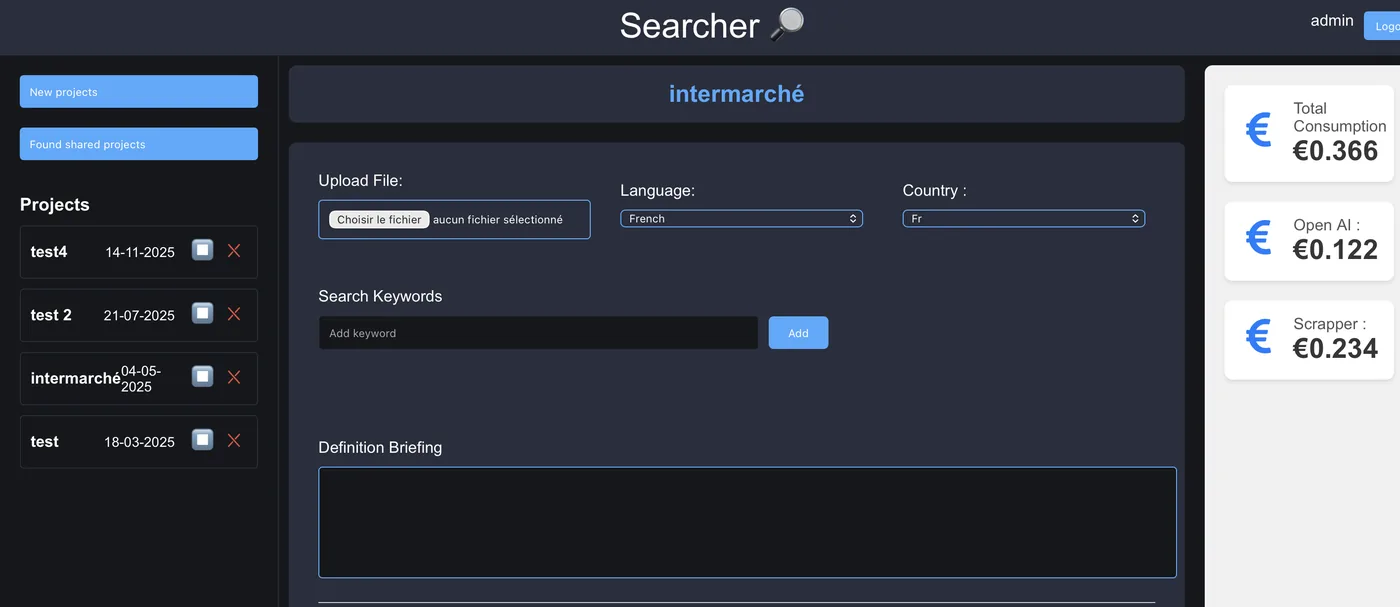The image size is (1400, 607).
Task: Delete the test project with red X
Action: click(x=234, y=440)
